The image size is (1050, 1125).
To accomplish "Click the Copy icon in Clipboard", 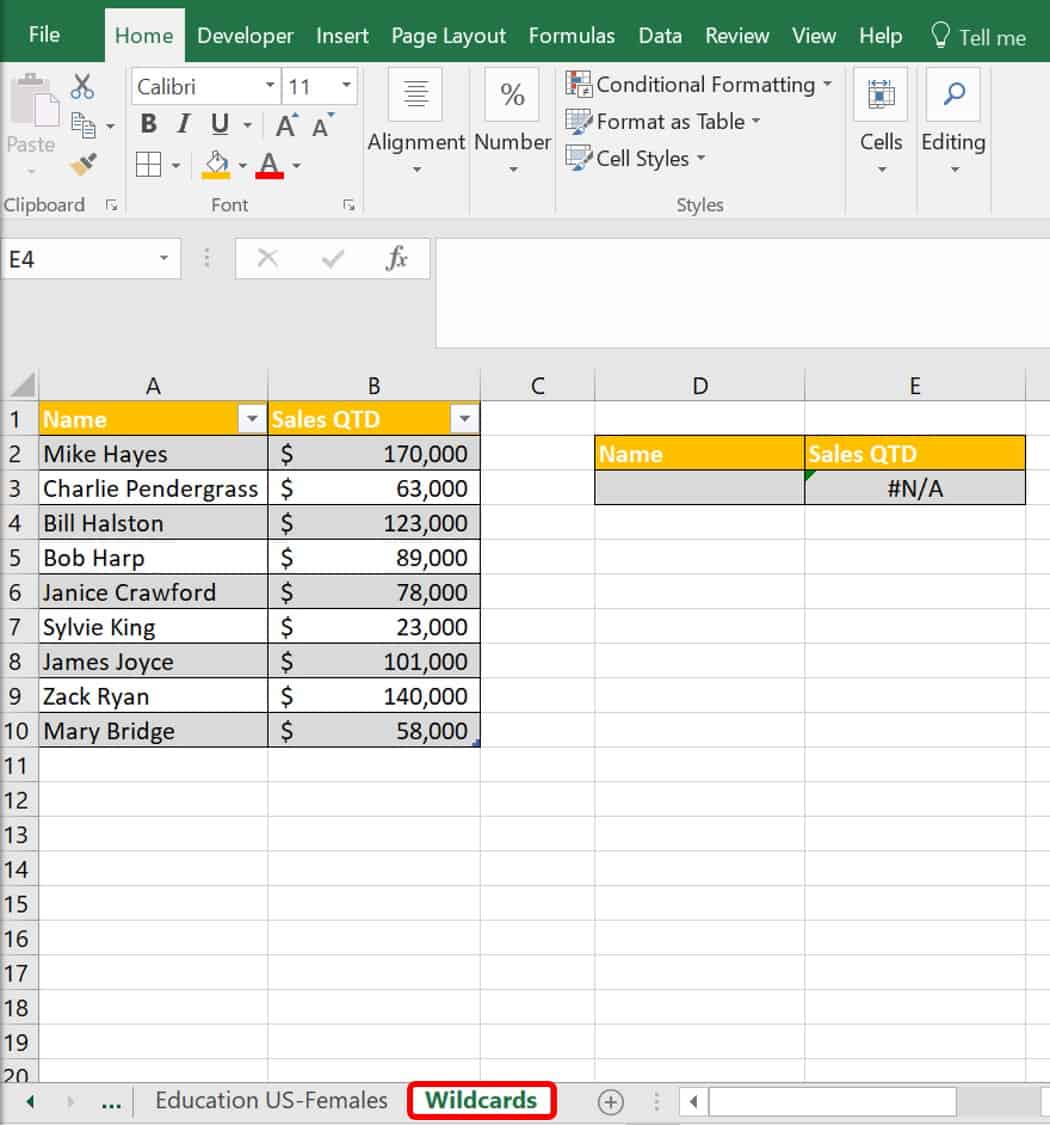I will [83, 126].
